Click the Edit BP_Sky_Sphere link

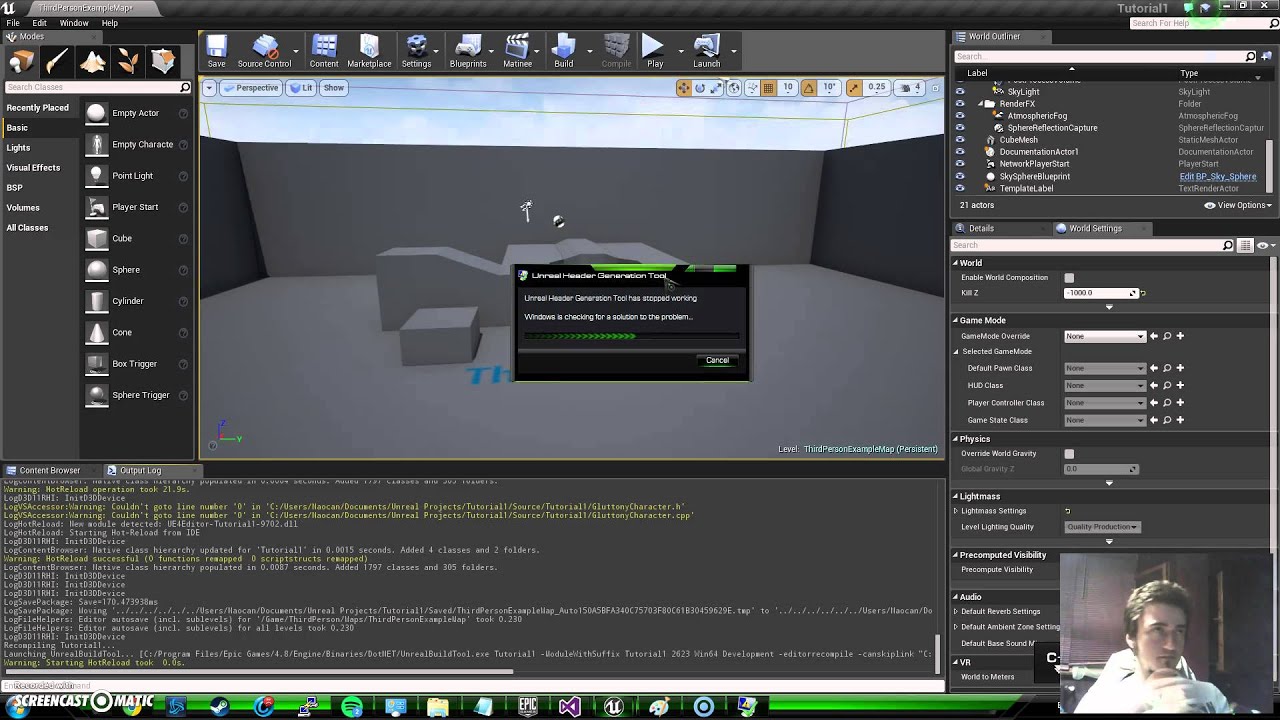pyautogui.click(x=1217, y=176)
